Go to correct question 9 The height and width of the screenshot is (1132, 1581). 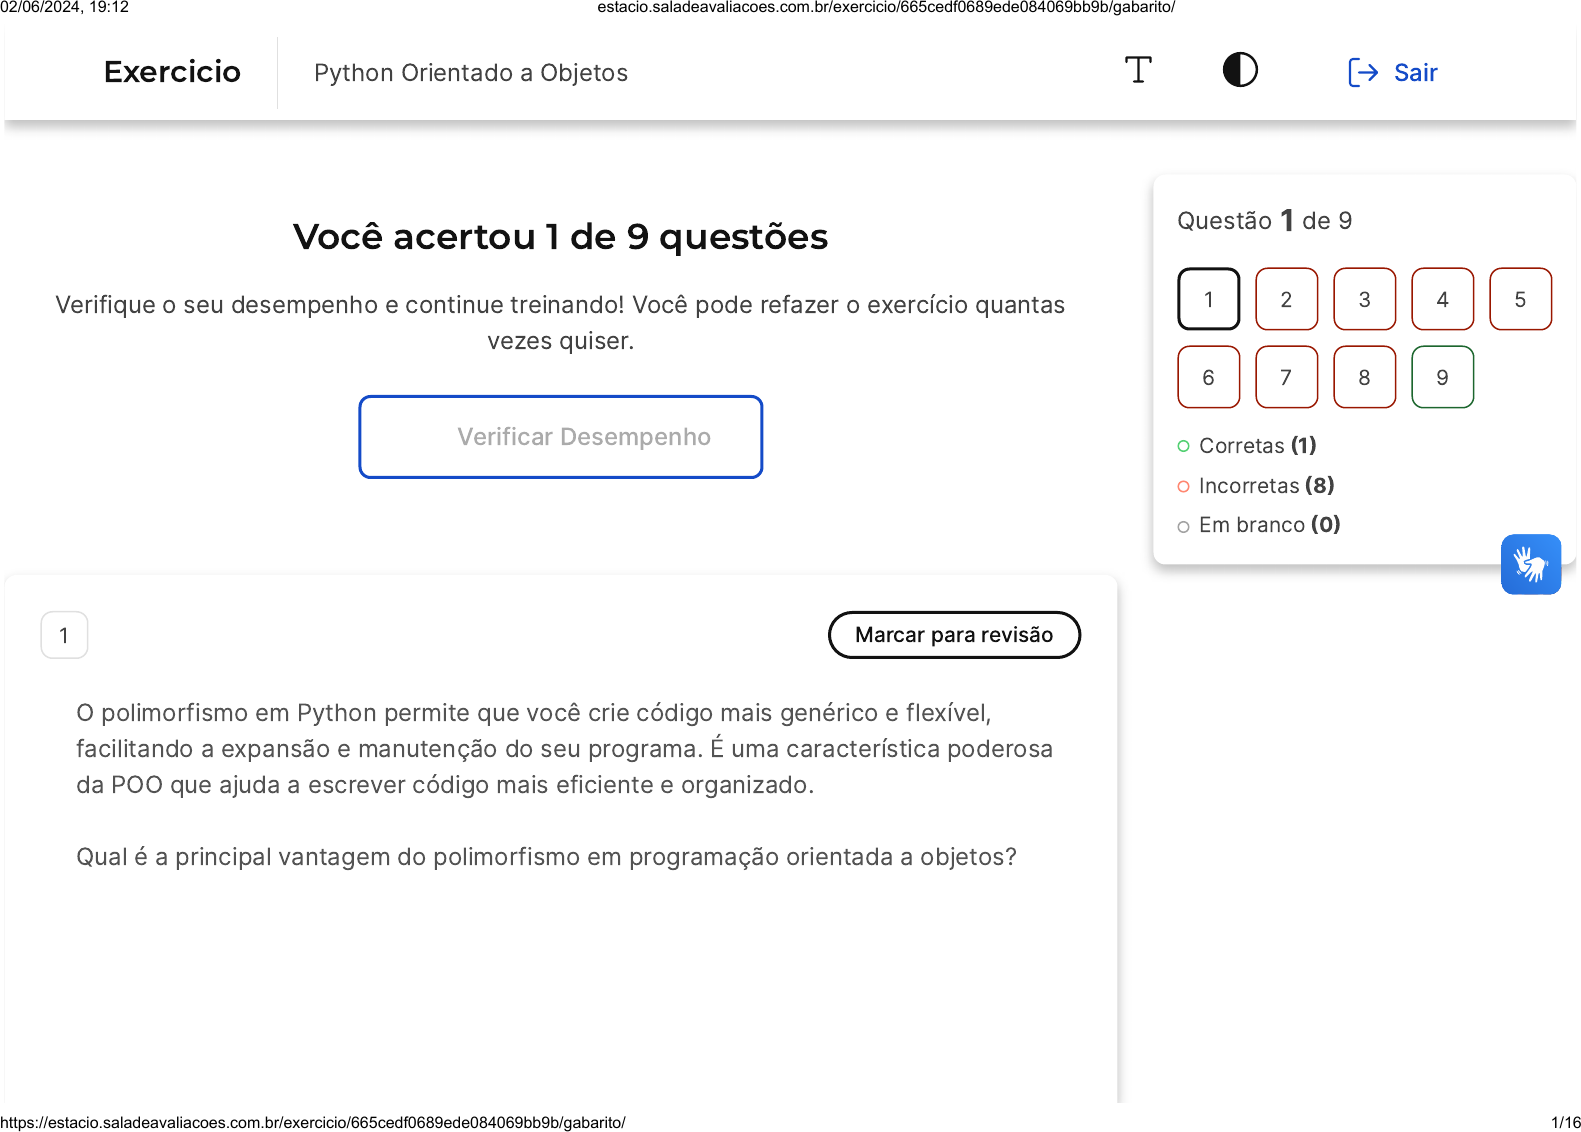tap(1442, 377)
